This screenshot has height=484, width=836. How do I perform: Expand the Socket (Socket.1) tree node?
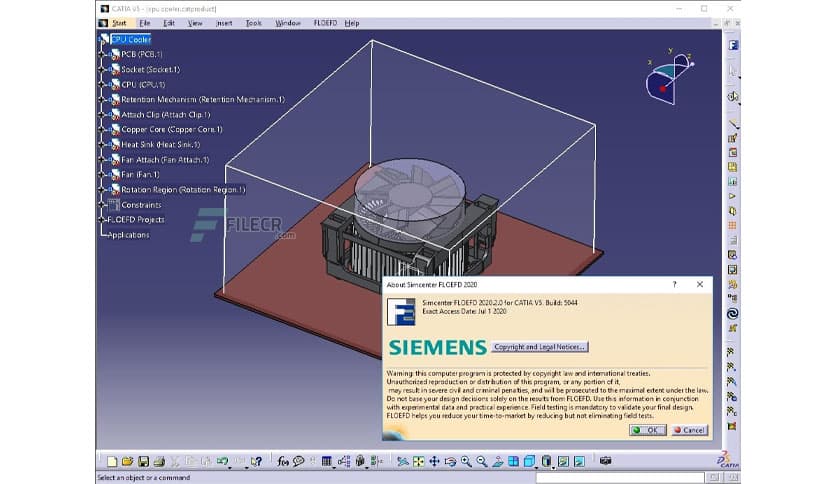point(102,69)
